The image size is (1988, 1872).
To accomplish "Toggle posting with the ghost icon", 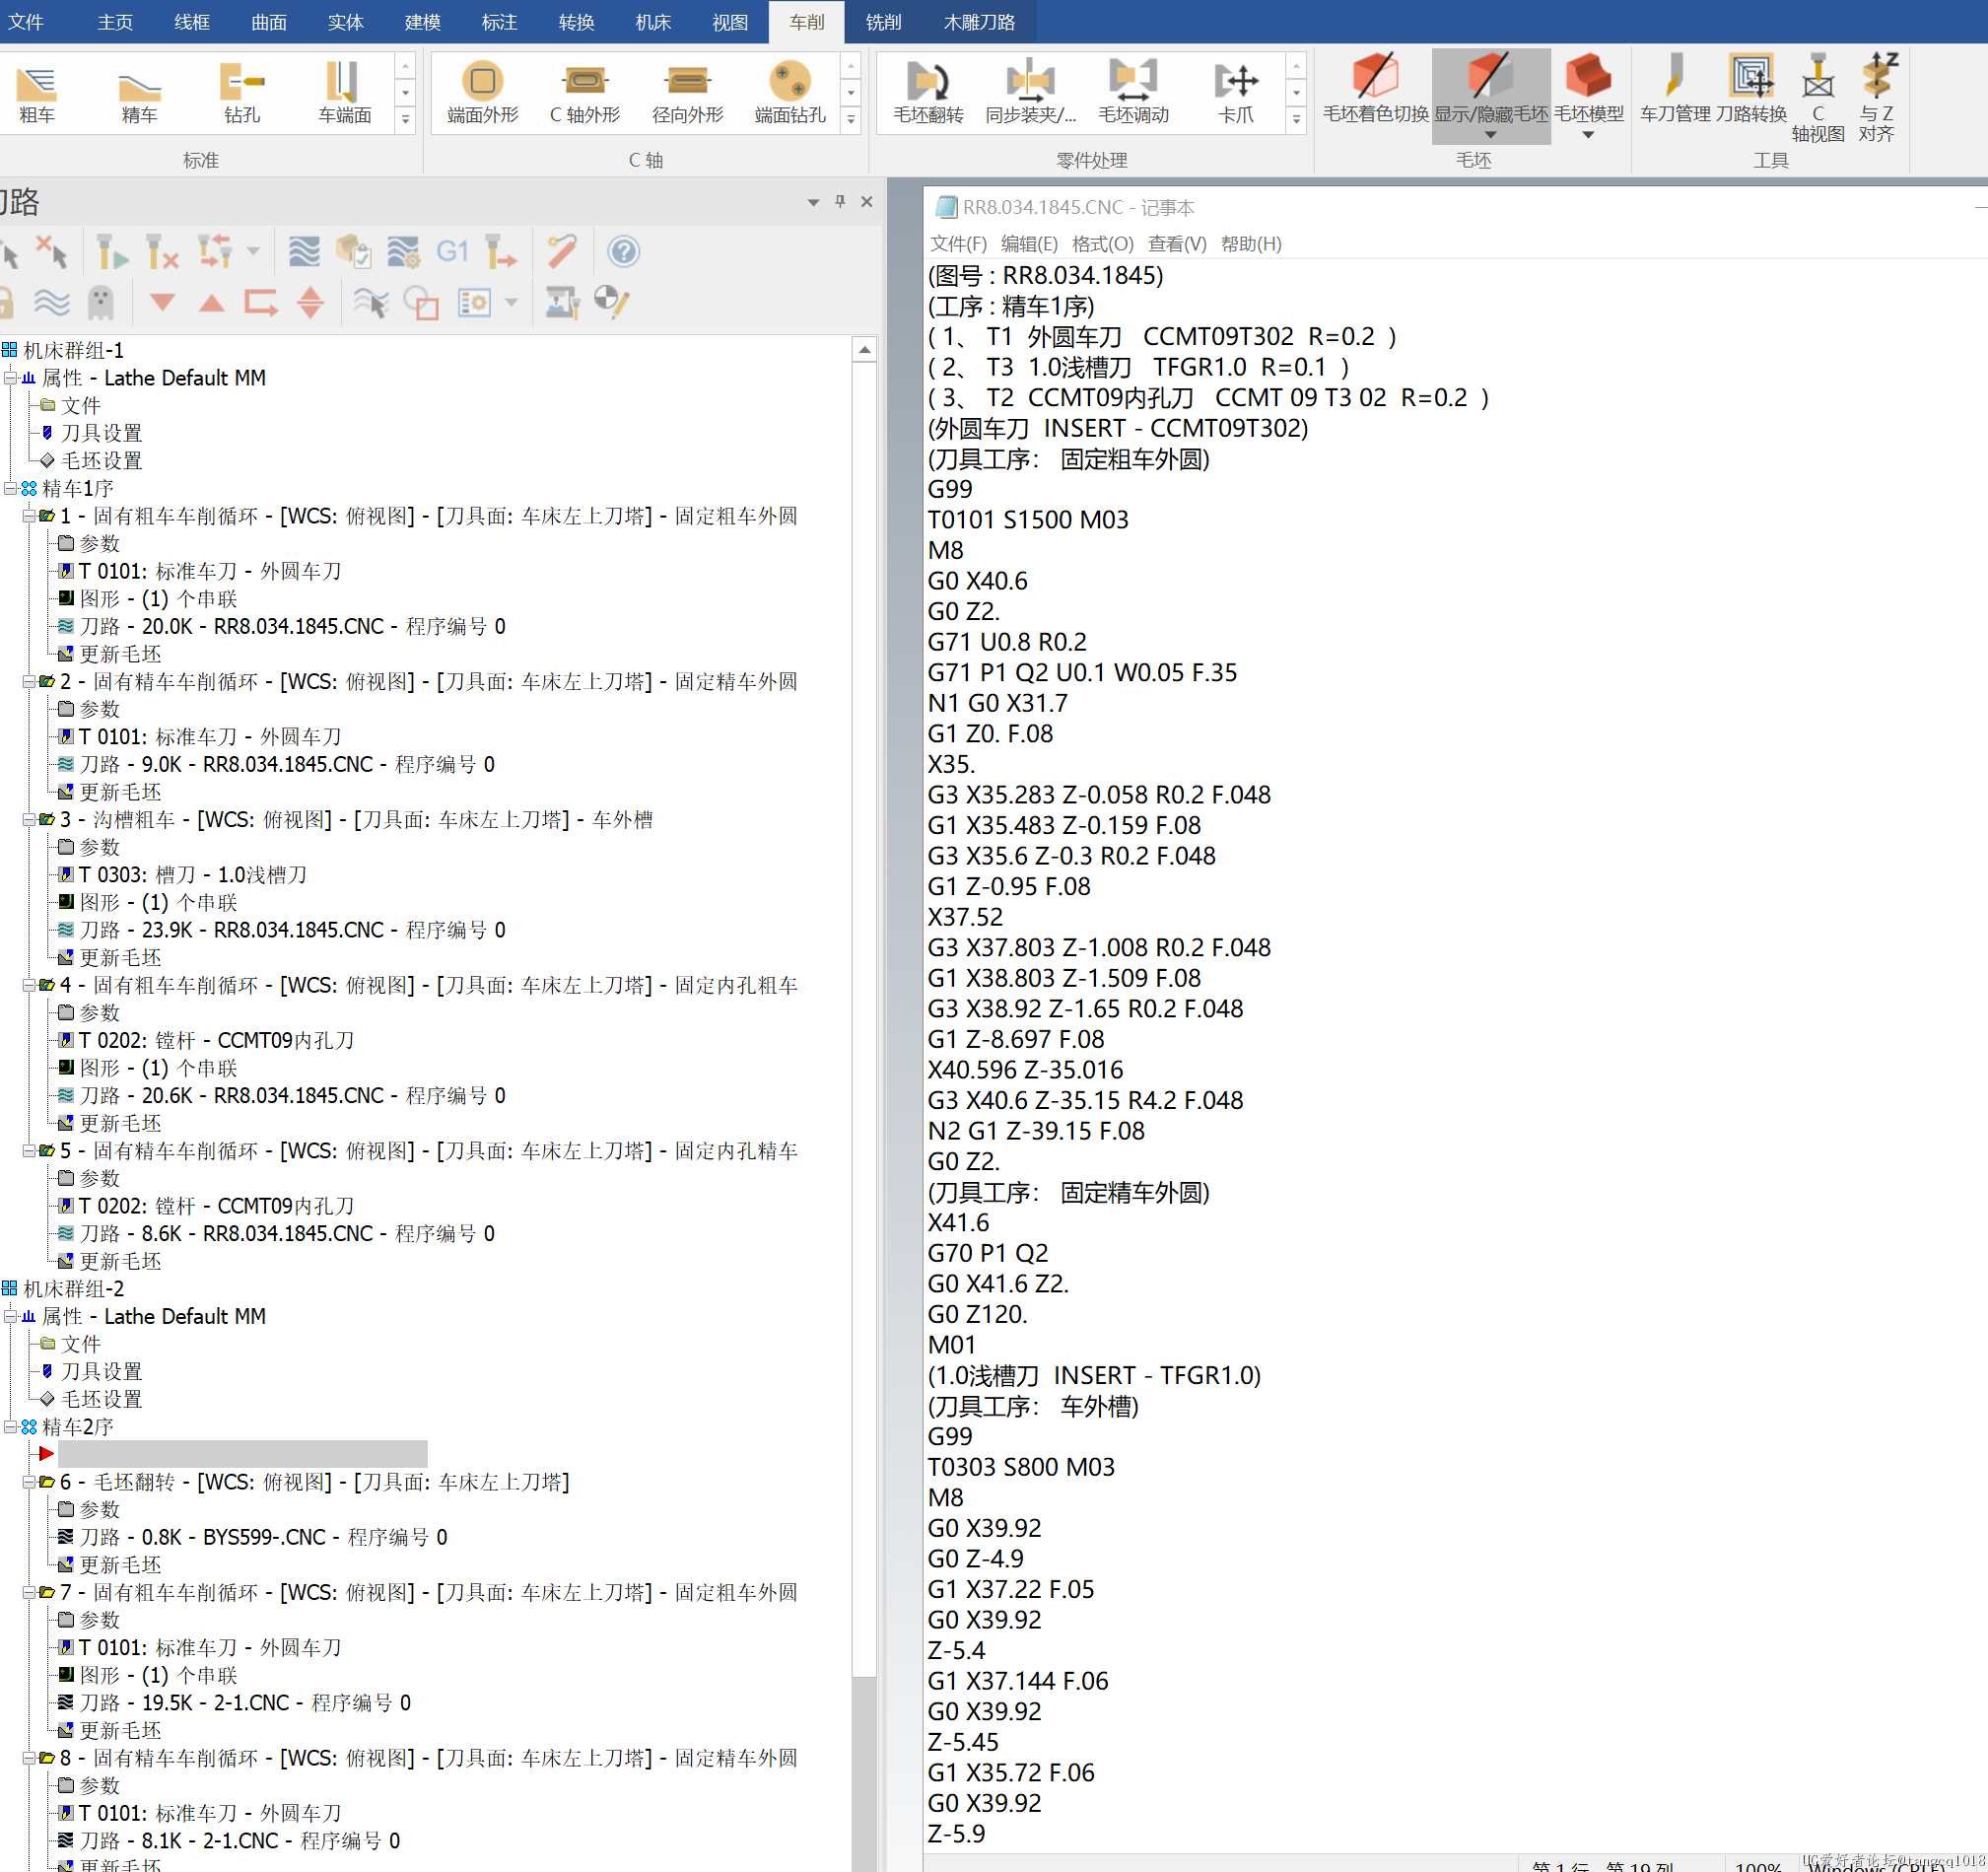I will [x=101, y=302].
